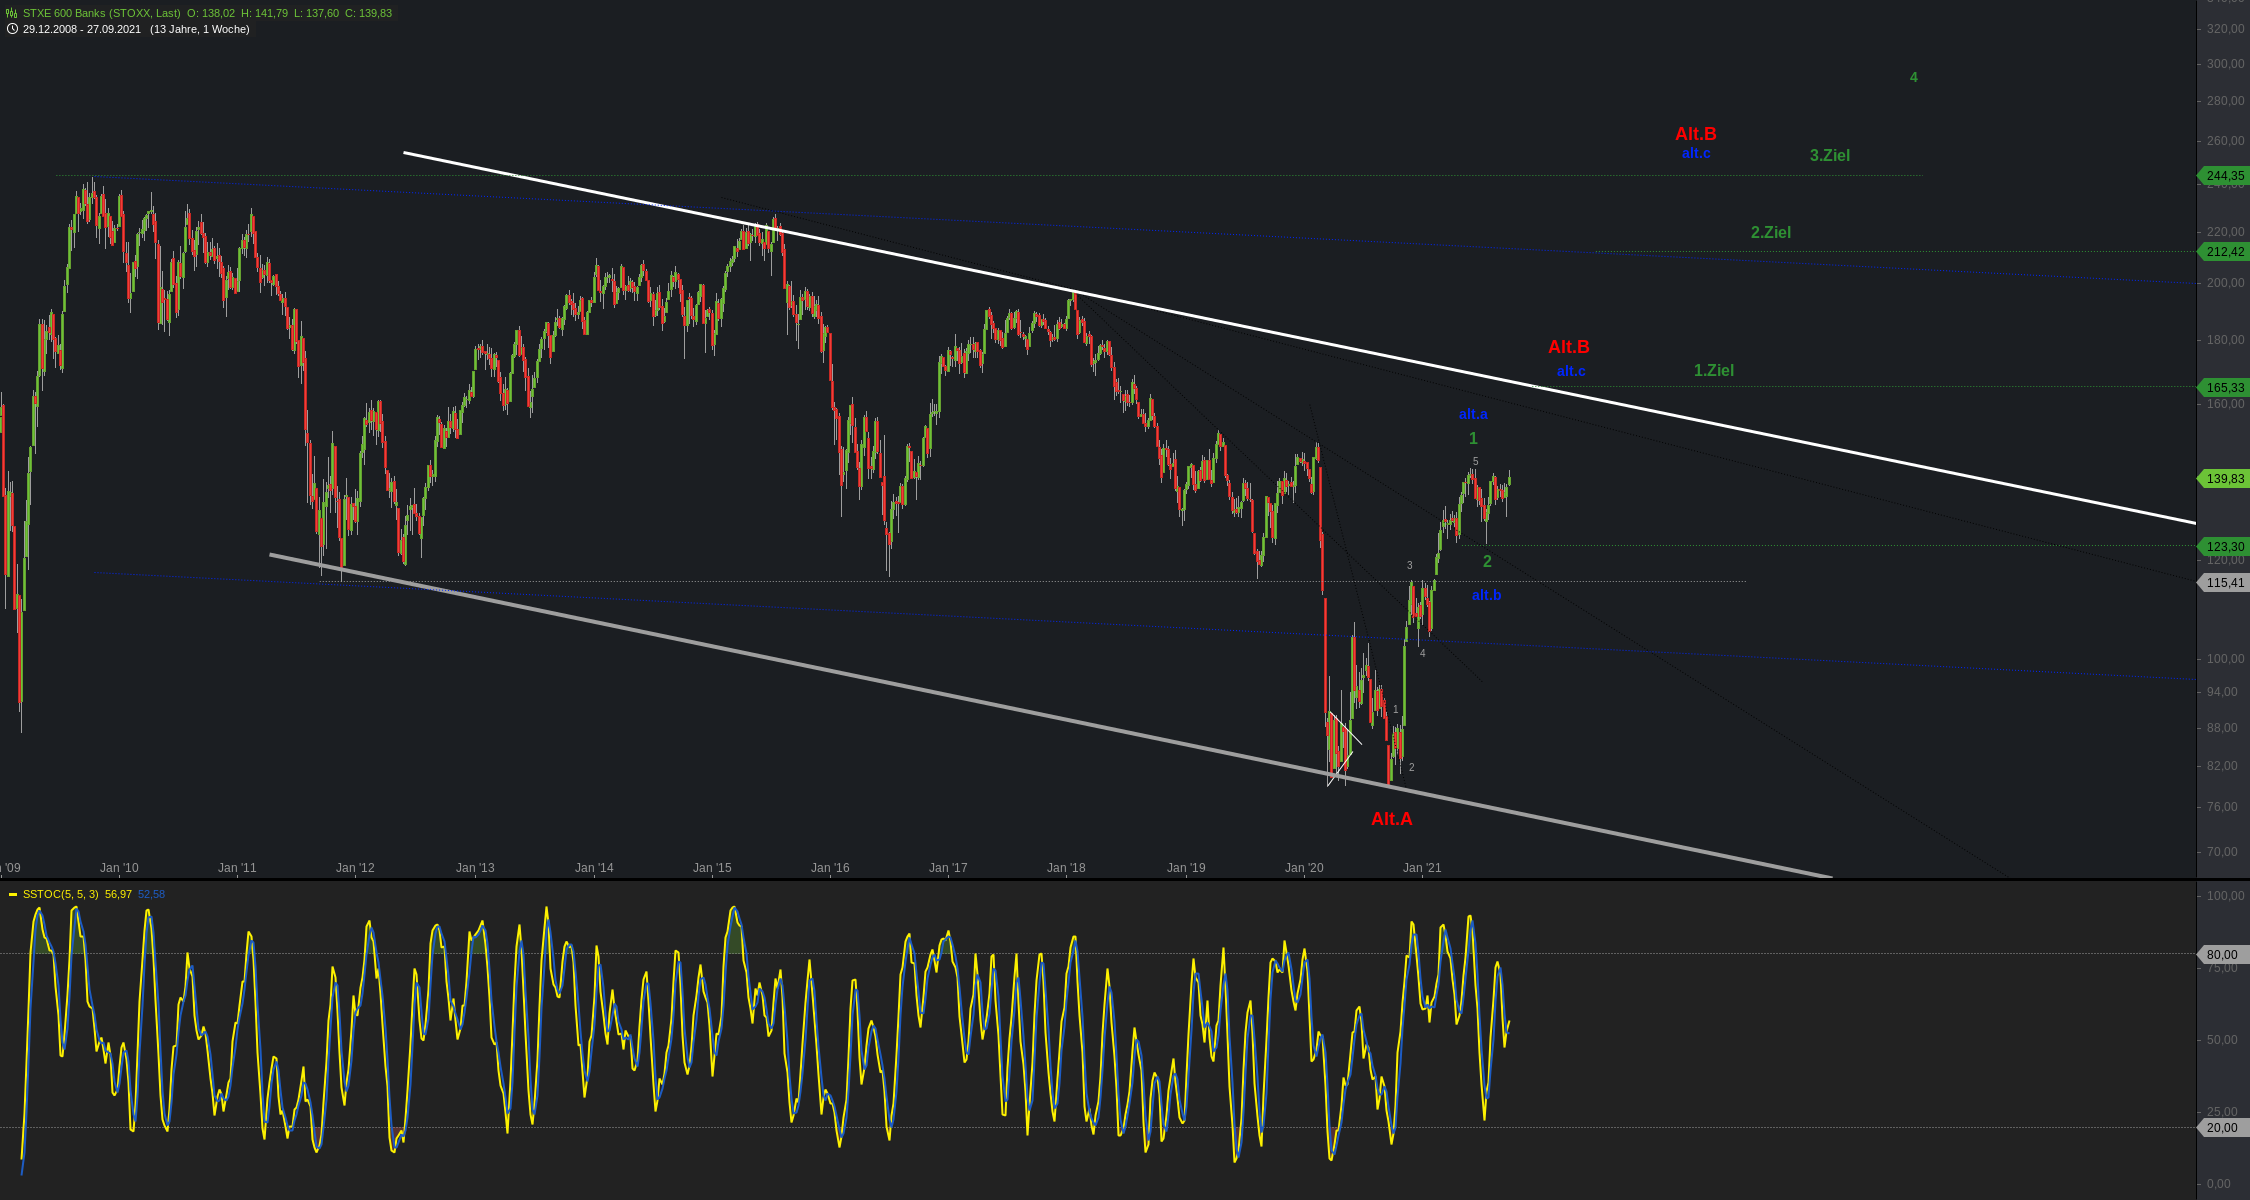The width and height of the screenshot is (2250, 1200).
Task: Click the yellow SSTOC legend marker
Action: click(x=13, y=894)
